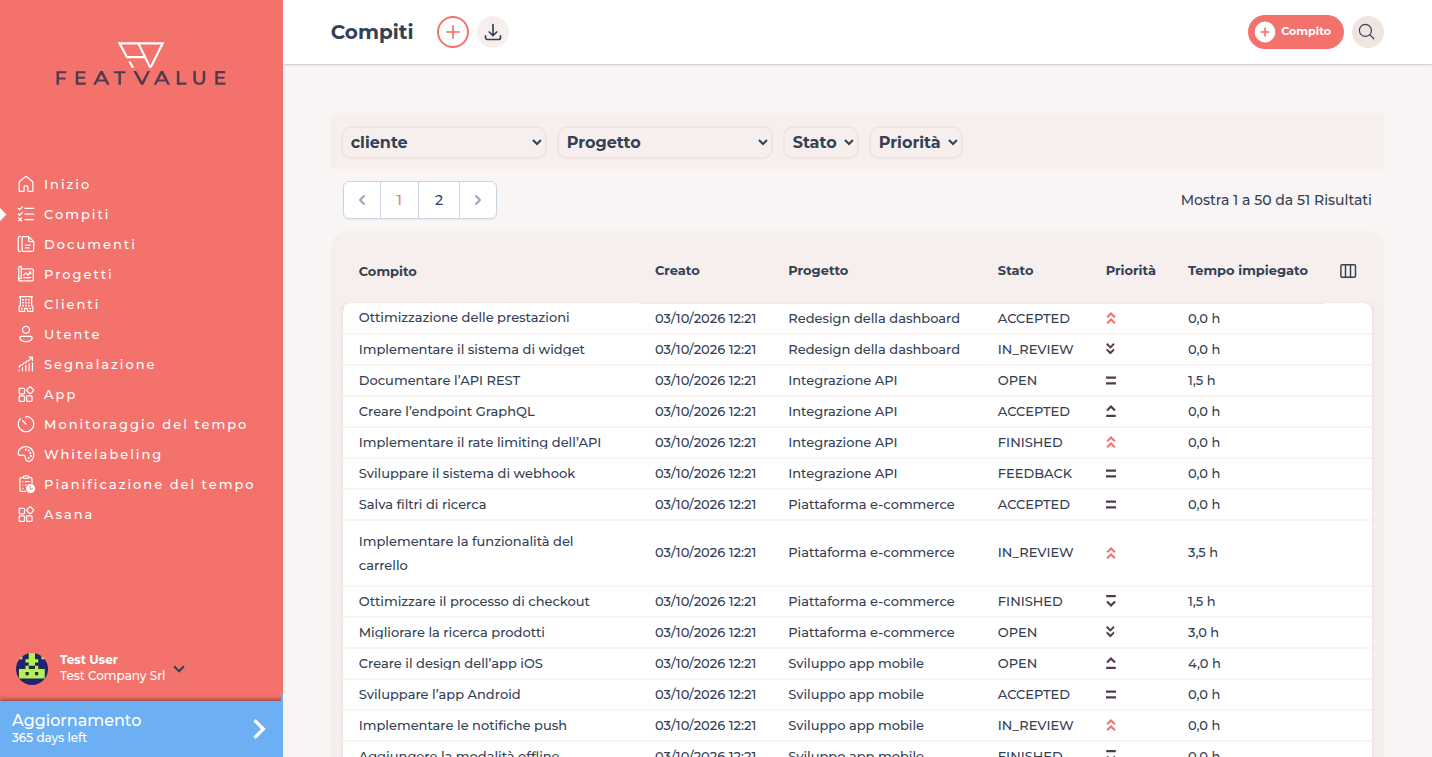Click the Inizio home icon in the sidebar
Image resolution: width=1432 pixels, height=757 pixels.
coord(26,184)
